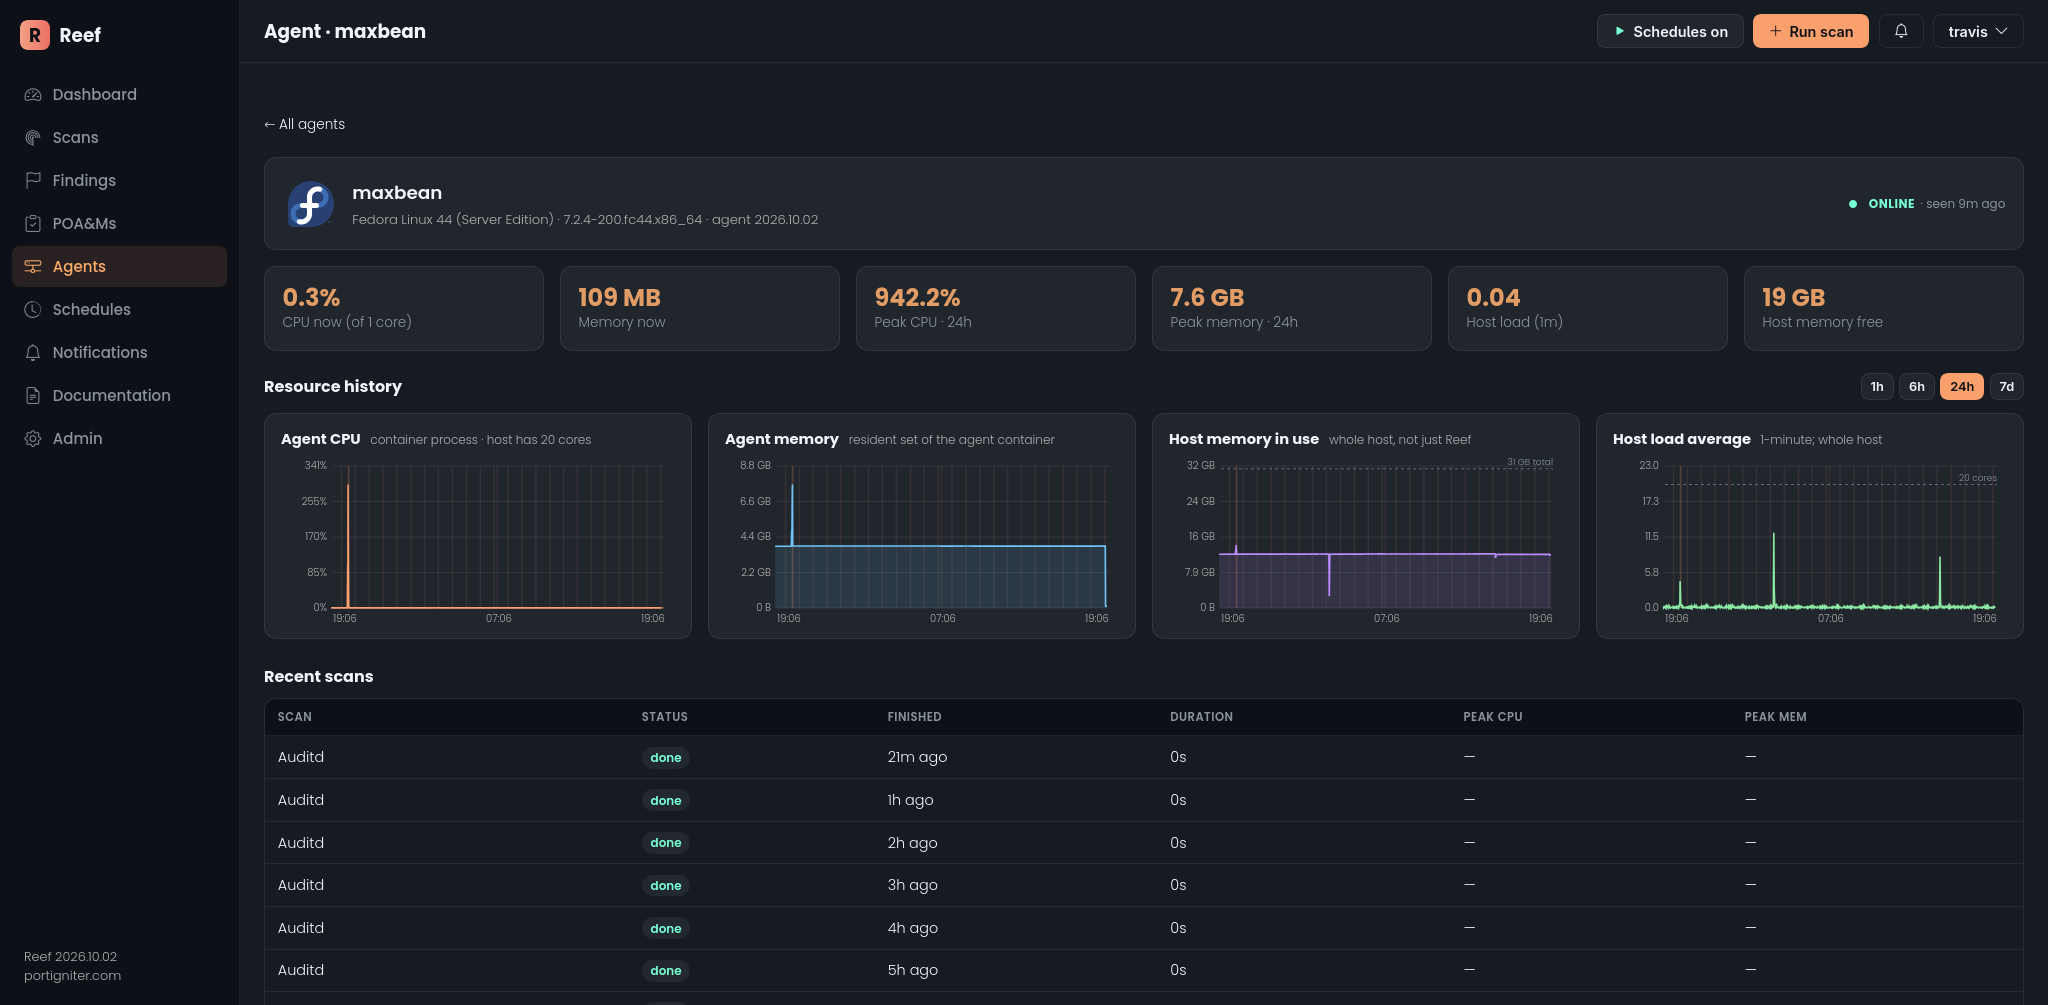The height and width of the screenshot is (1005, 2048).
Task: Click the 0.3% CPU now card
Action: (404, 309)
